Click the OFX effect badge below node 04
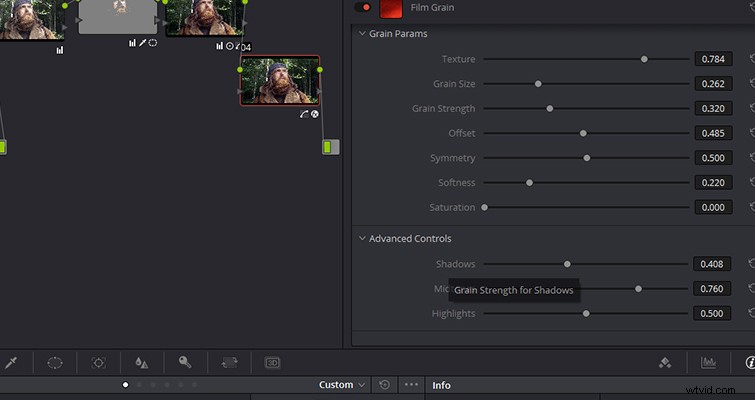 coord(315,114)
